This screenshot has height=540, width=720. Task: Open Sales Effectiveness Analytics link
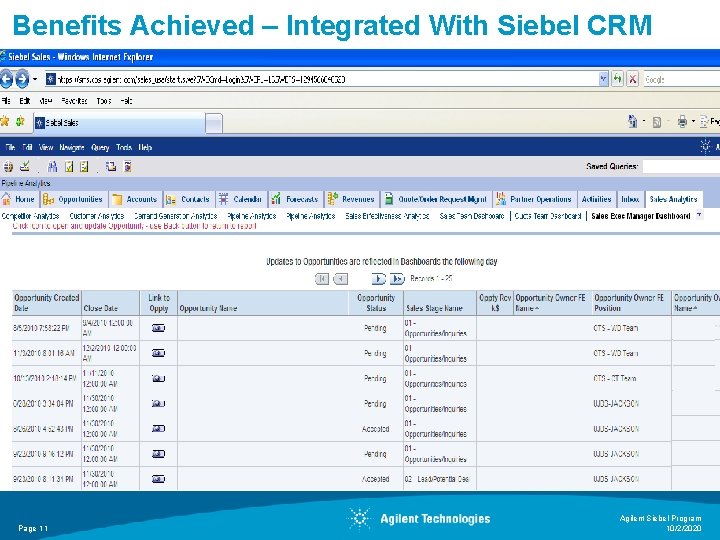pyautogui.click(x=387, y=216)
